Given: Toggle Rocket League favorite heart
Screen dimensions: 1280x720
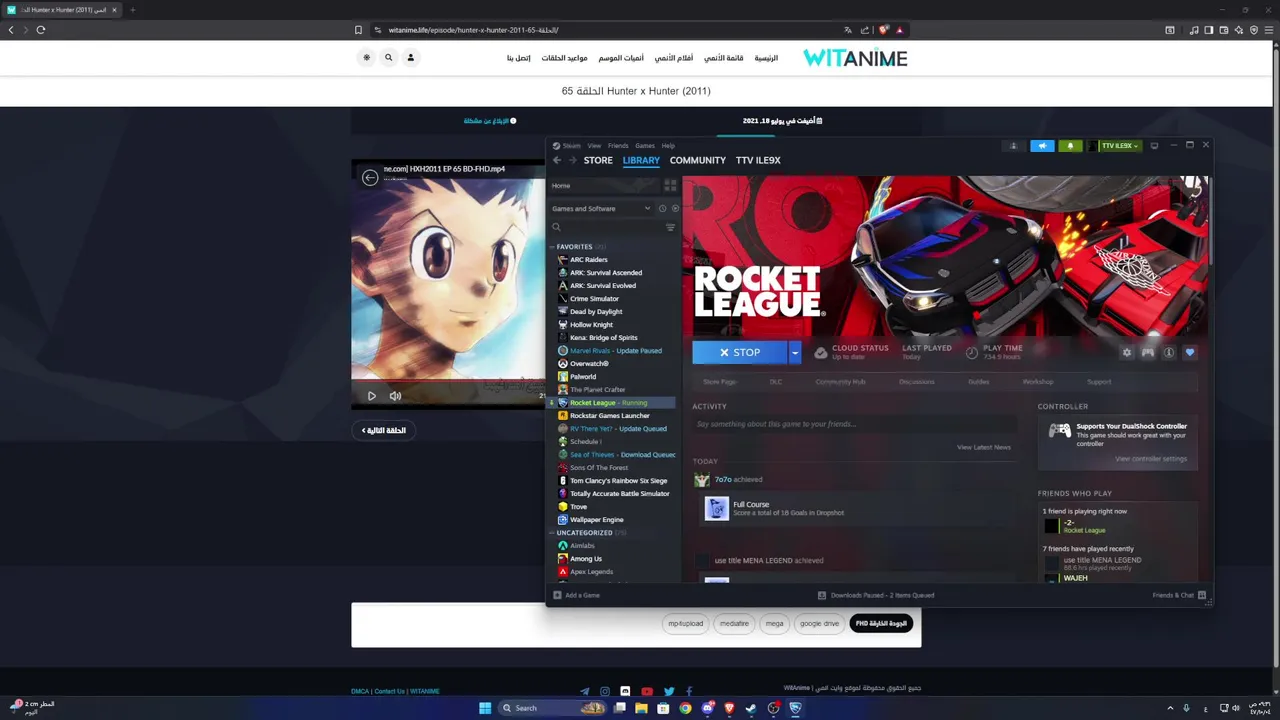Looking at the screenshot, I should 1189,352.
